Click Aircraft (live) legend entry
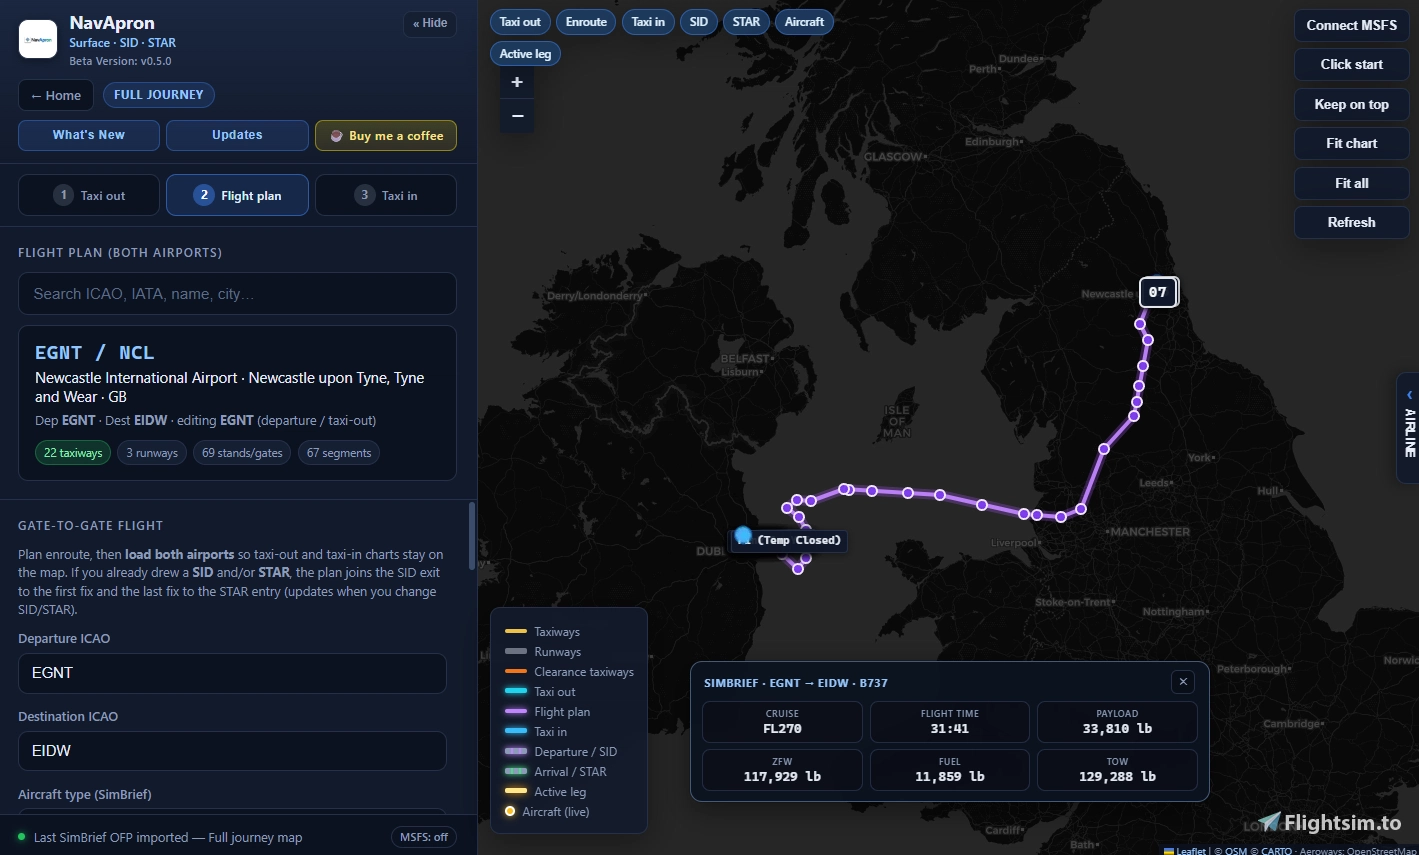 [547, 811]
